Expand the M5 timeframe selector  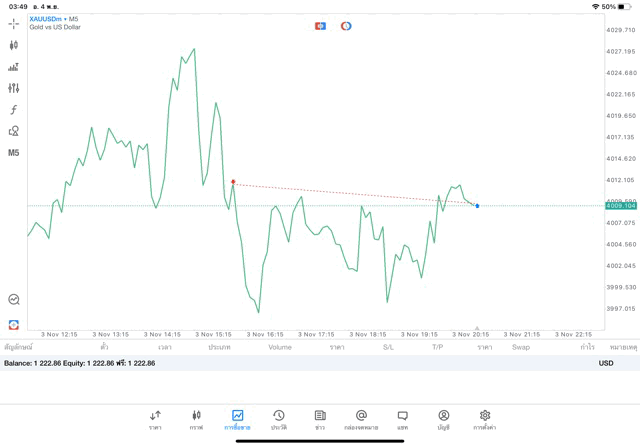click(13, 153)
